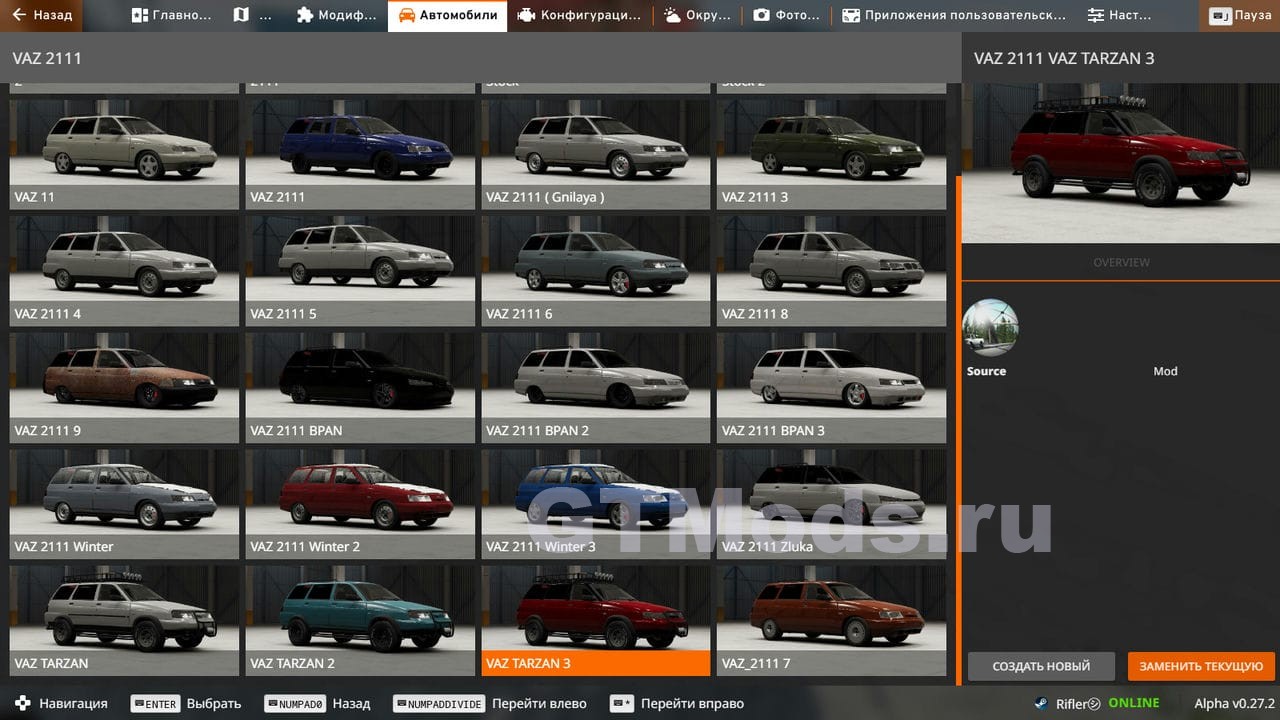
Task: Click the highlighted VAZ TARZAN 3 tile
Action: [596, 621]
